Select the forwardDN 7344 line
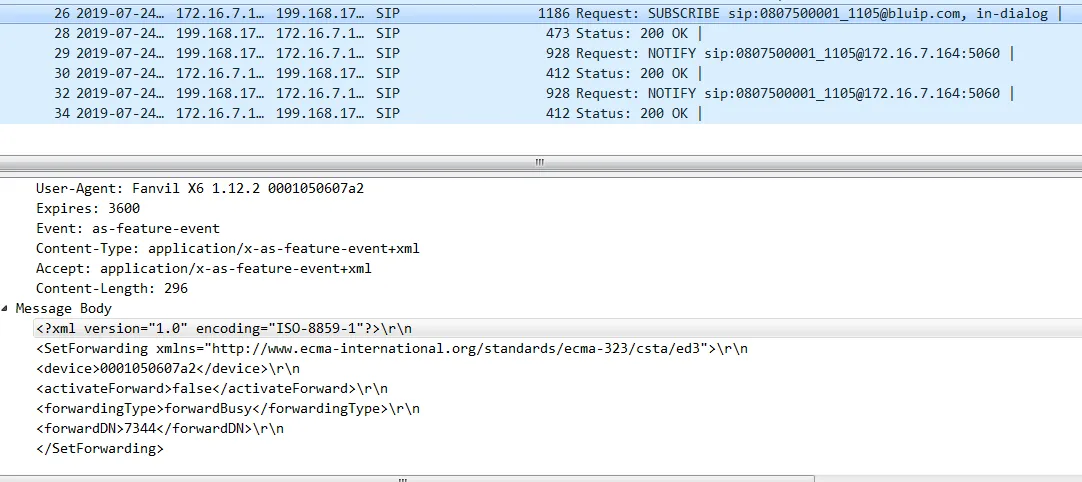This screenshot has width=1082, height=482. pos(160,429)
